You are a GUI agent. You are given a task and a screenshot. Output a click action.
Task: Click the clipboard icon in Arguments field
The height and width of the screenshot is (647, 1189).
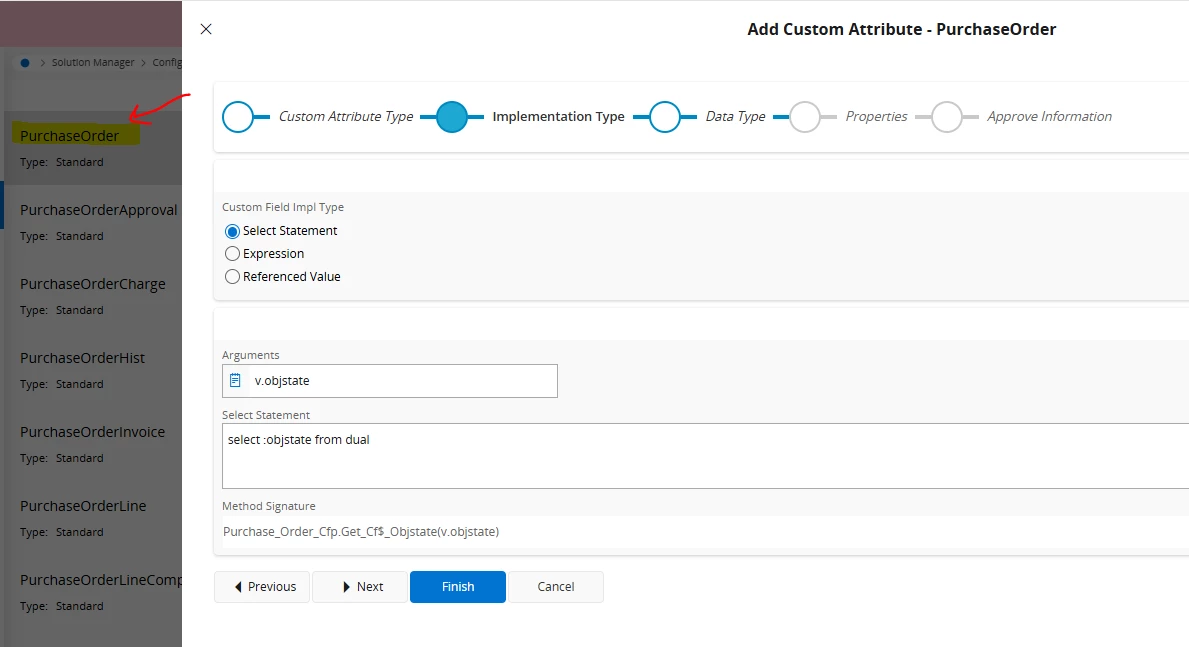click(x=235, y=380)
